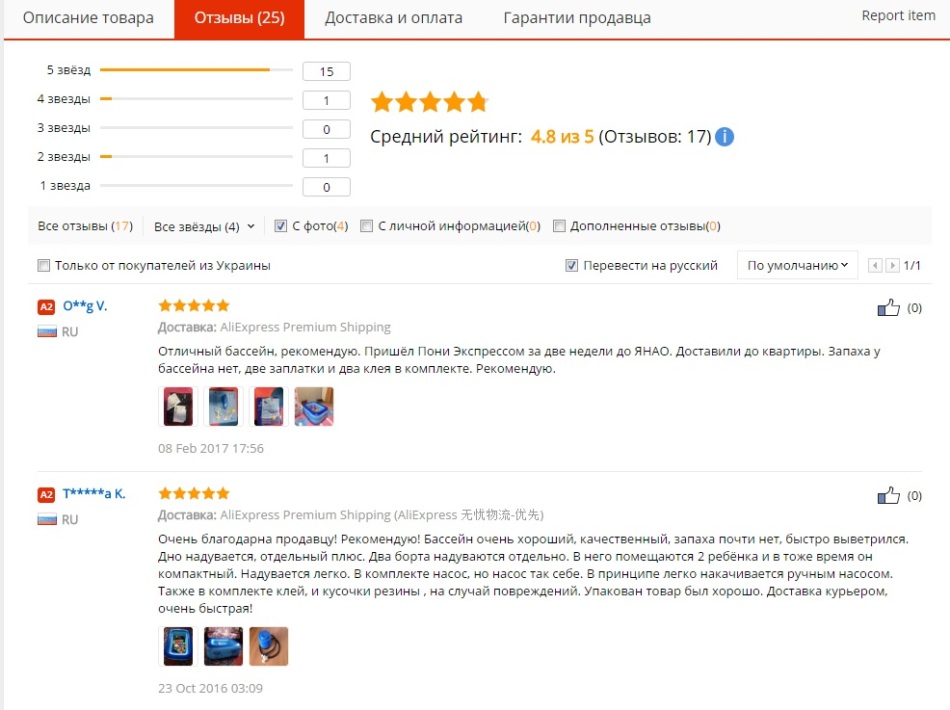Click A2 buyer level badge of O**g V.
Screen dimensions: 950x710
(x=46, y=307)
